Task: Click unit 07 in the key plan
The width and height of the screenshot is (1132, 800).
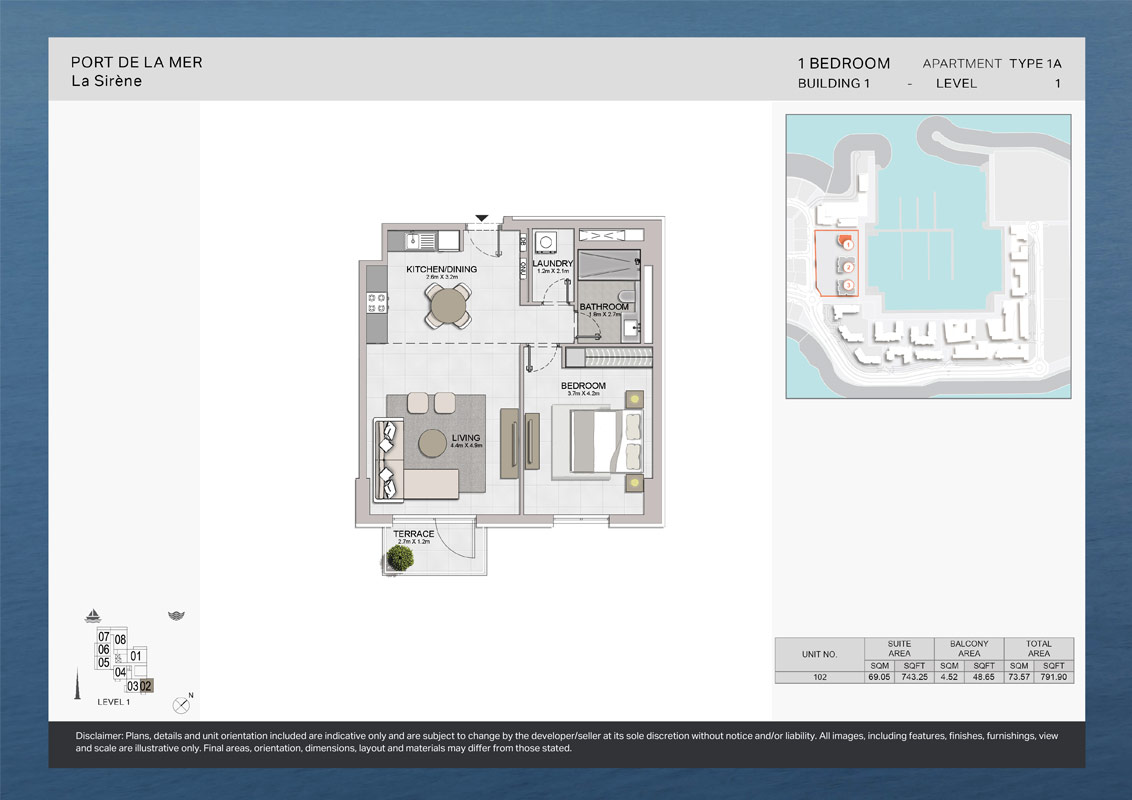Action: pos(103,637)
